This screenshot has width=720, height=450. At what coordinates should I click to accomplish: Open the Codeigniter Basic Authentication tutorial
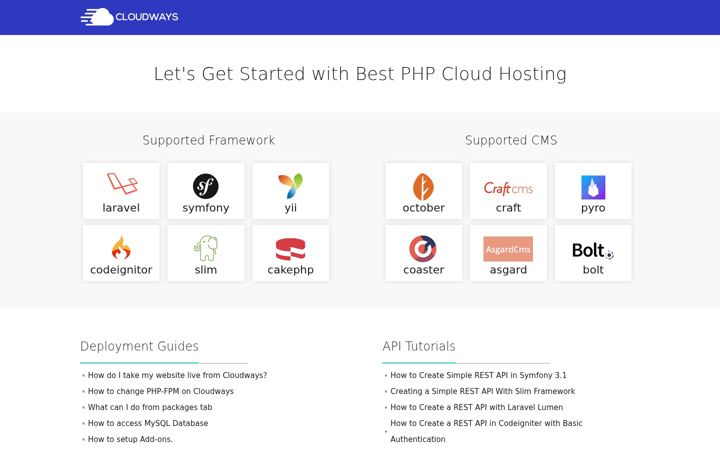(486, 431)
